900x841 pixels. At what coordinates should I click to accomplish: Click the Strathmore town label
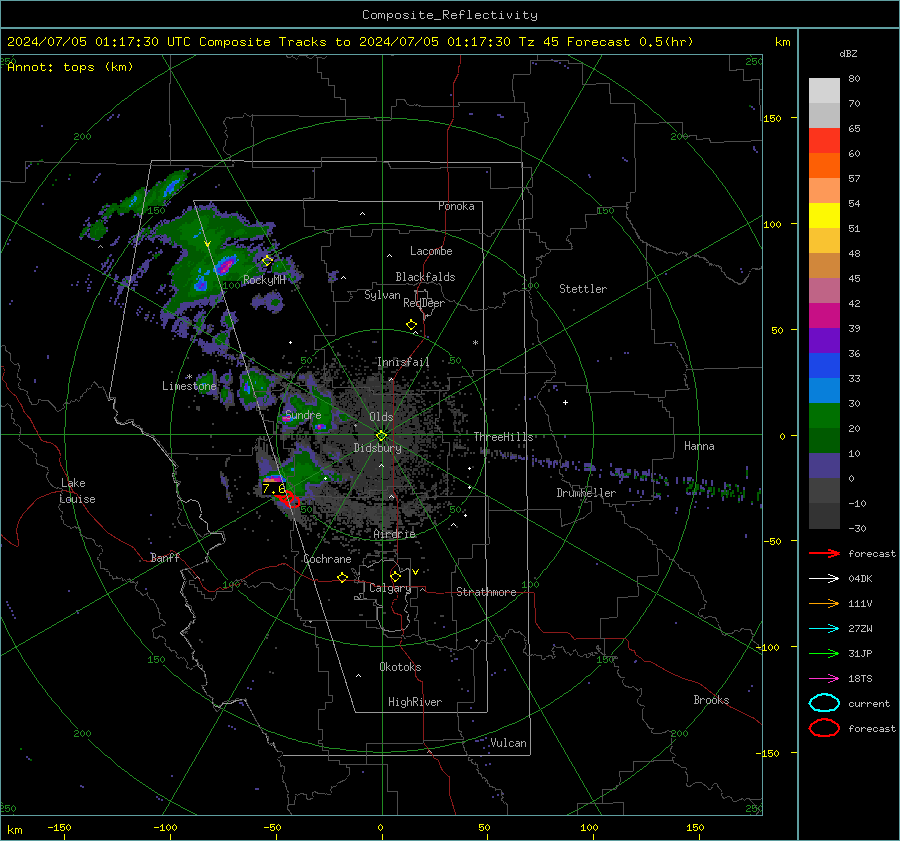pyautogui.click(x=486, y=592)
